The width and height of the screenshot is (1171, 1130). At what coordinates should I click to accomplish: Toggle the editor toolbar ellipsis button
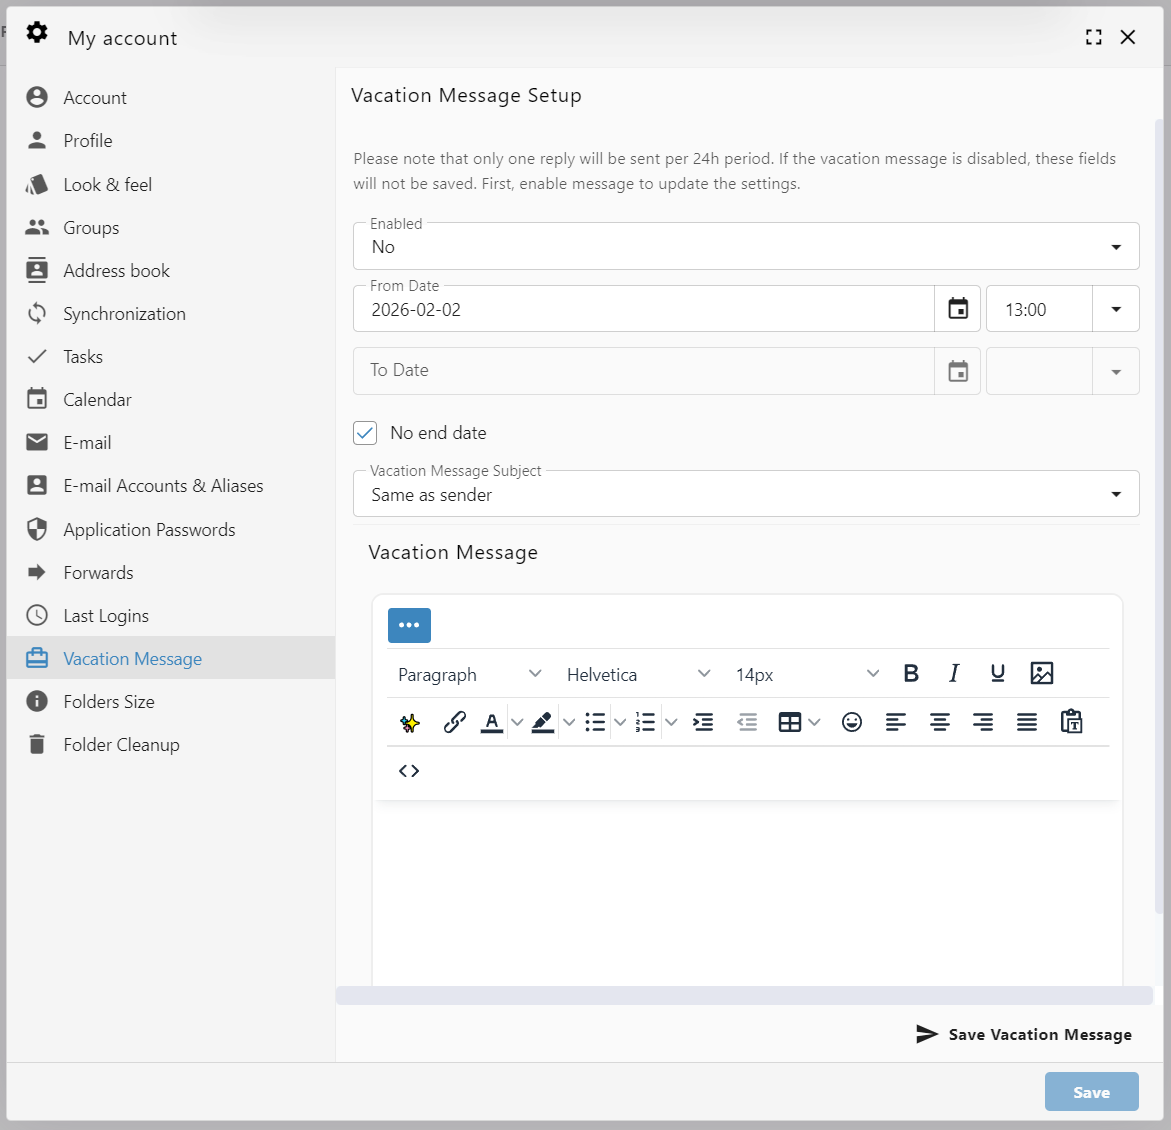[x=409, y=625]
